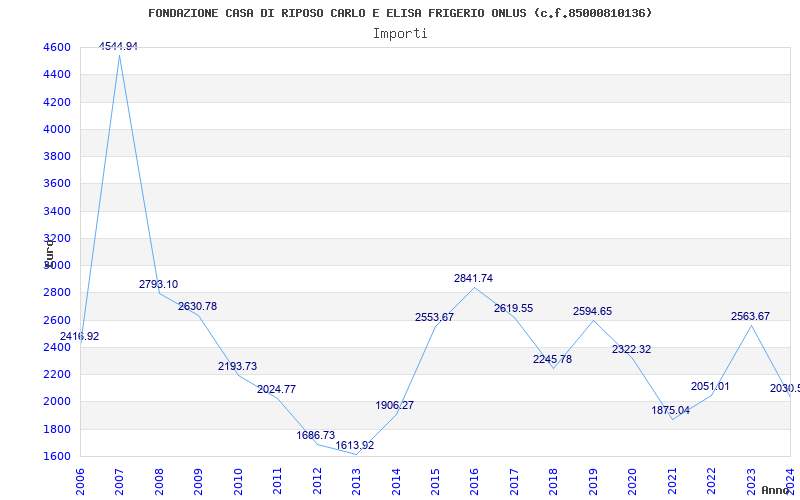Click y-axis value 2000

click(x=57, y=401)
